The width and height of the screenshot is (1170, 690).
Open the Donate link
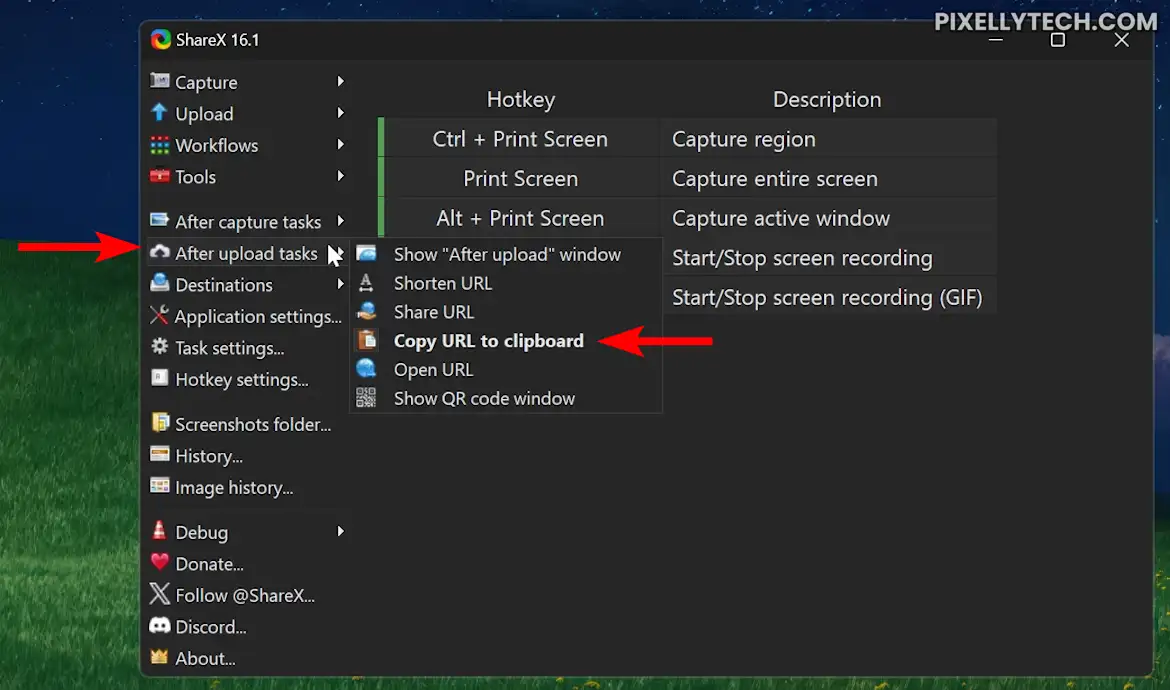tap(247, 564)
